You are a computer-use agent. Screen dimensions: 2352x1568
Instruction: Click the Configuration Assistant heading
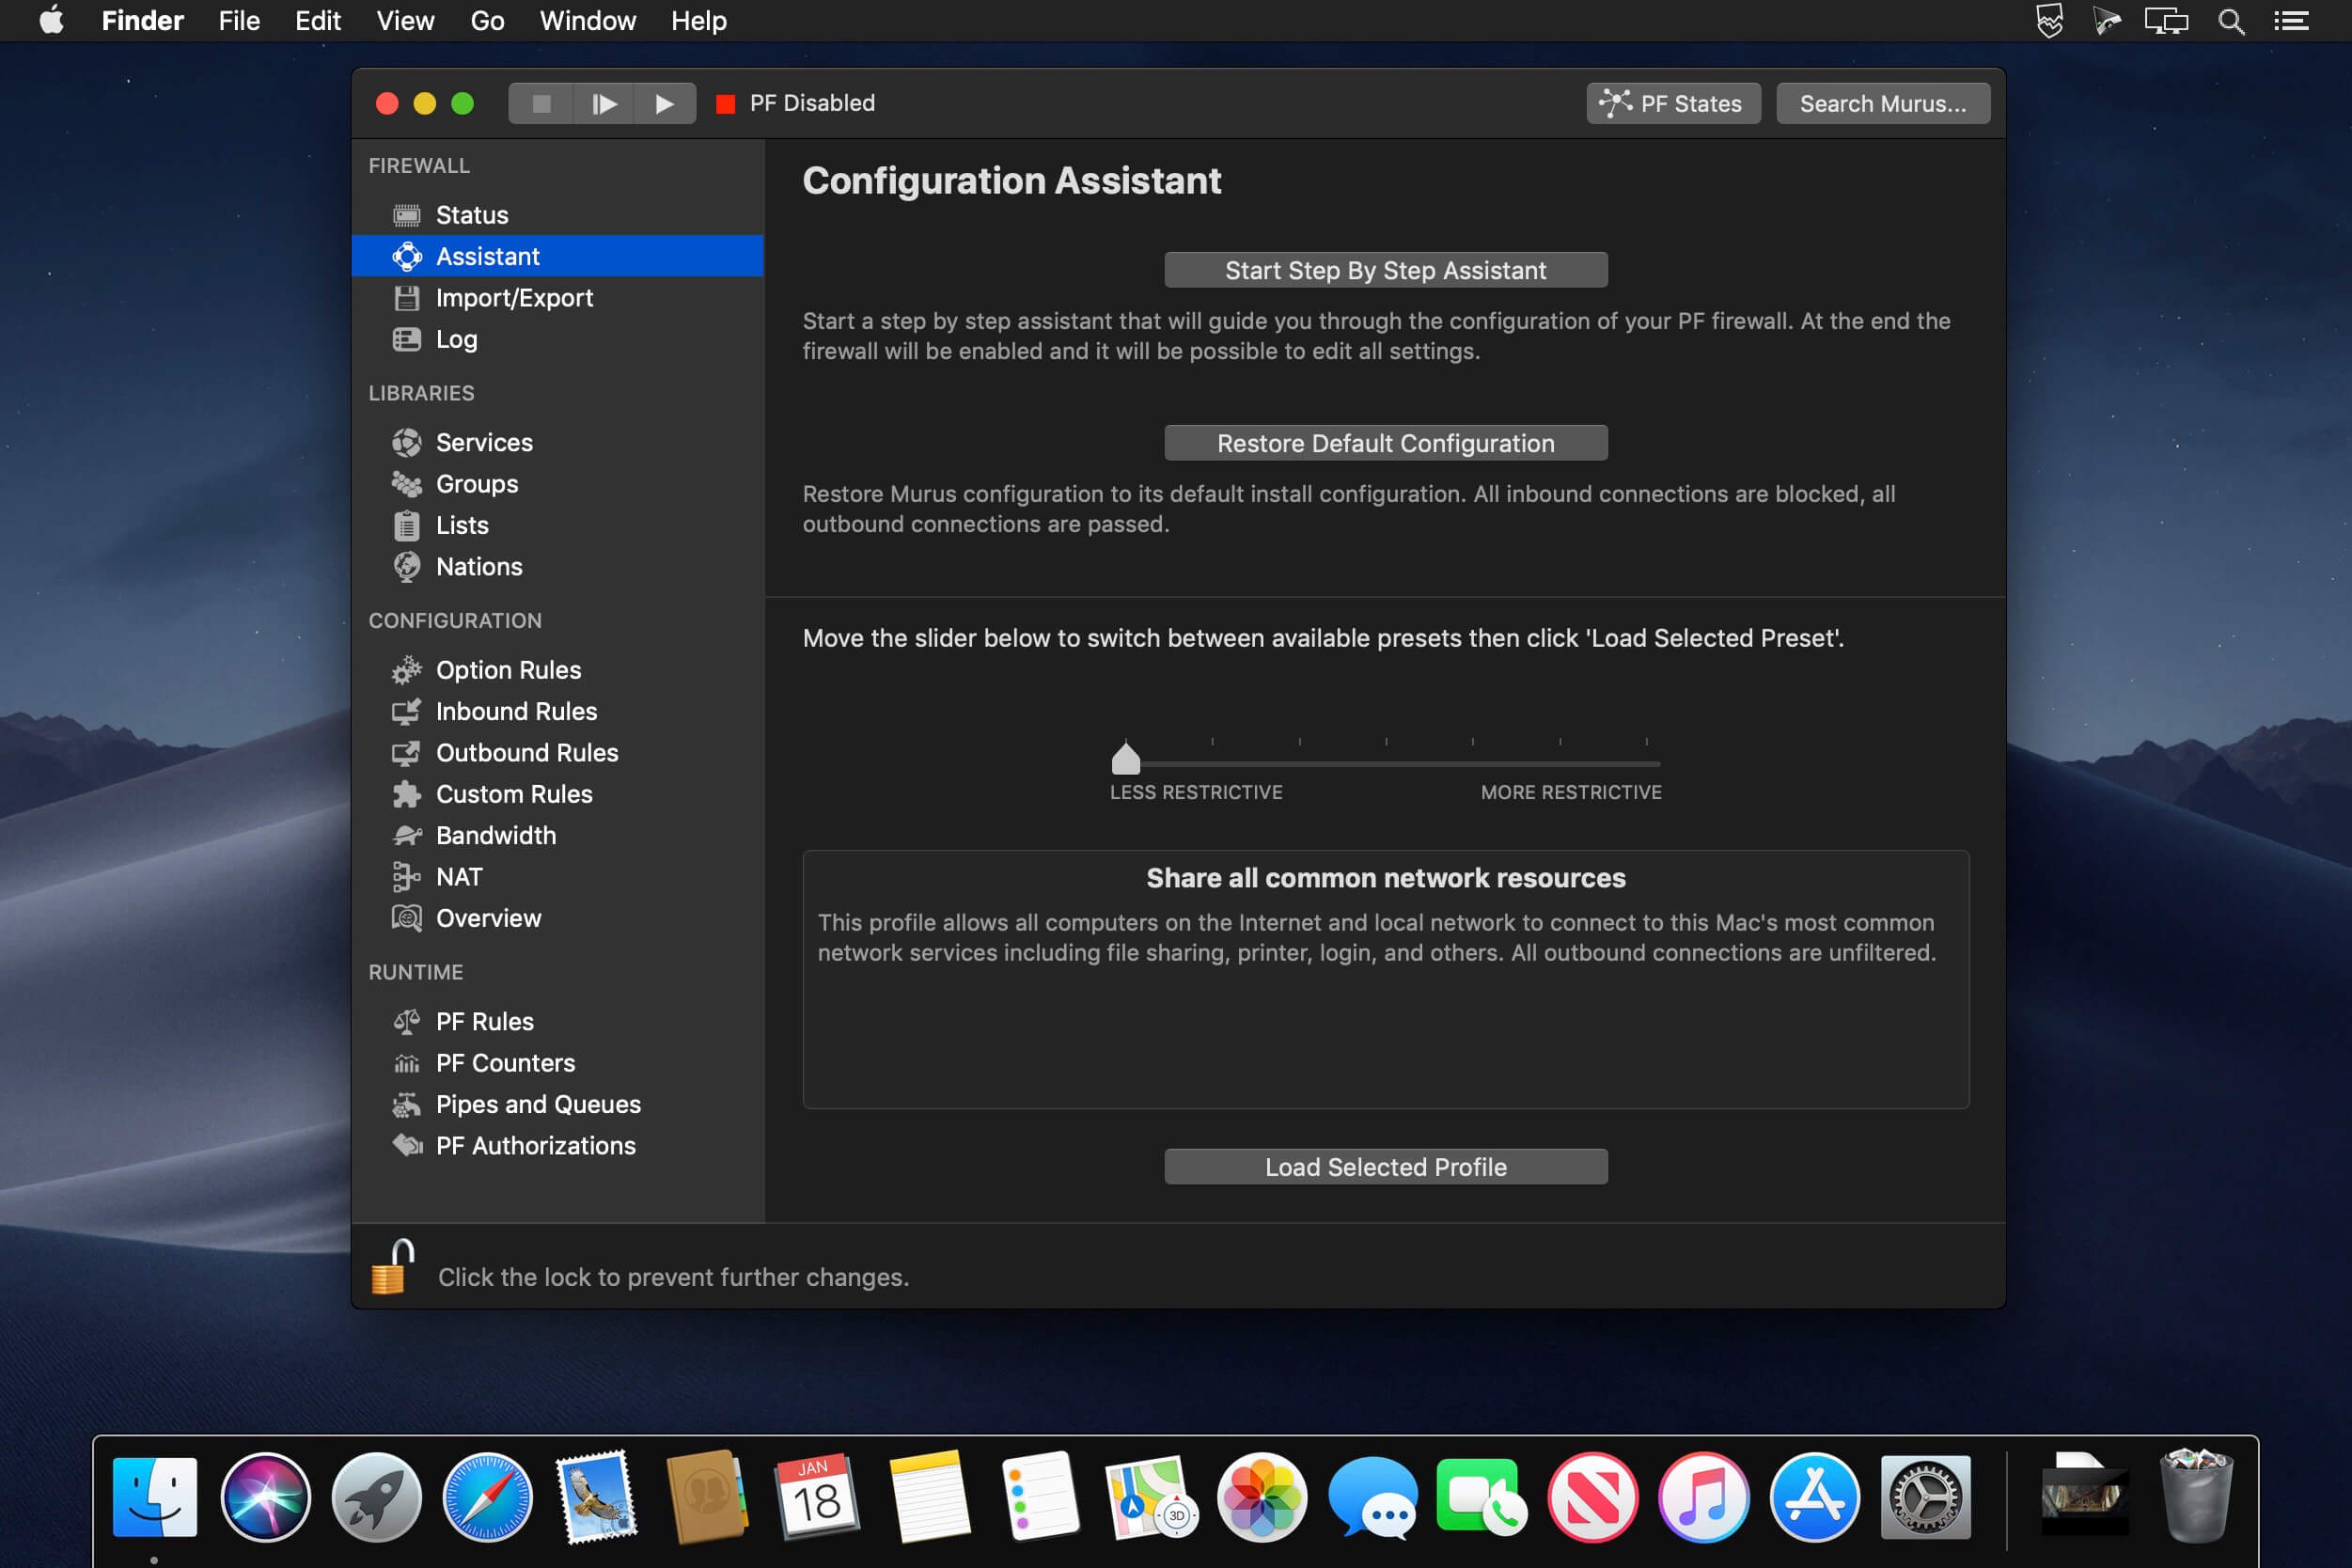click(1012, 181)
